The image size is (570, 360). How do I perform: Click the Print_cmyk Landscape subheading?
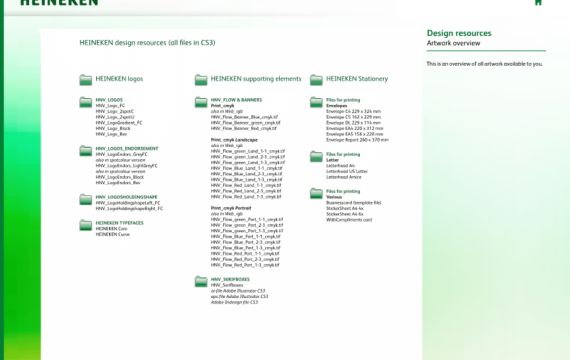[234, 140]
